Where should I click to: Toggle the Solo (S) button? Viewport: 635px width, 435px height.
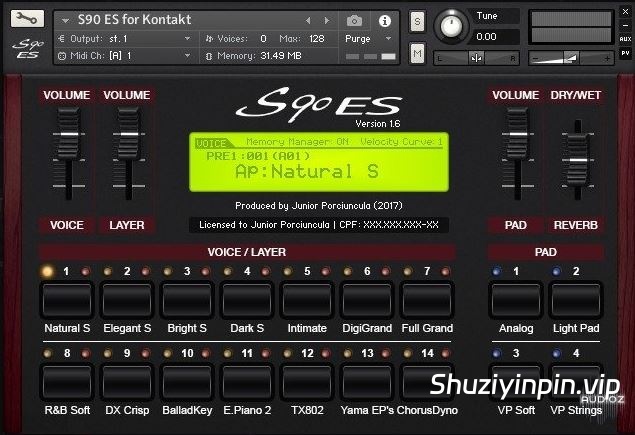[x=417, y=21]
